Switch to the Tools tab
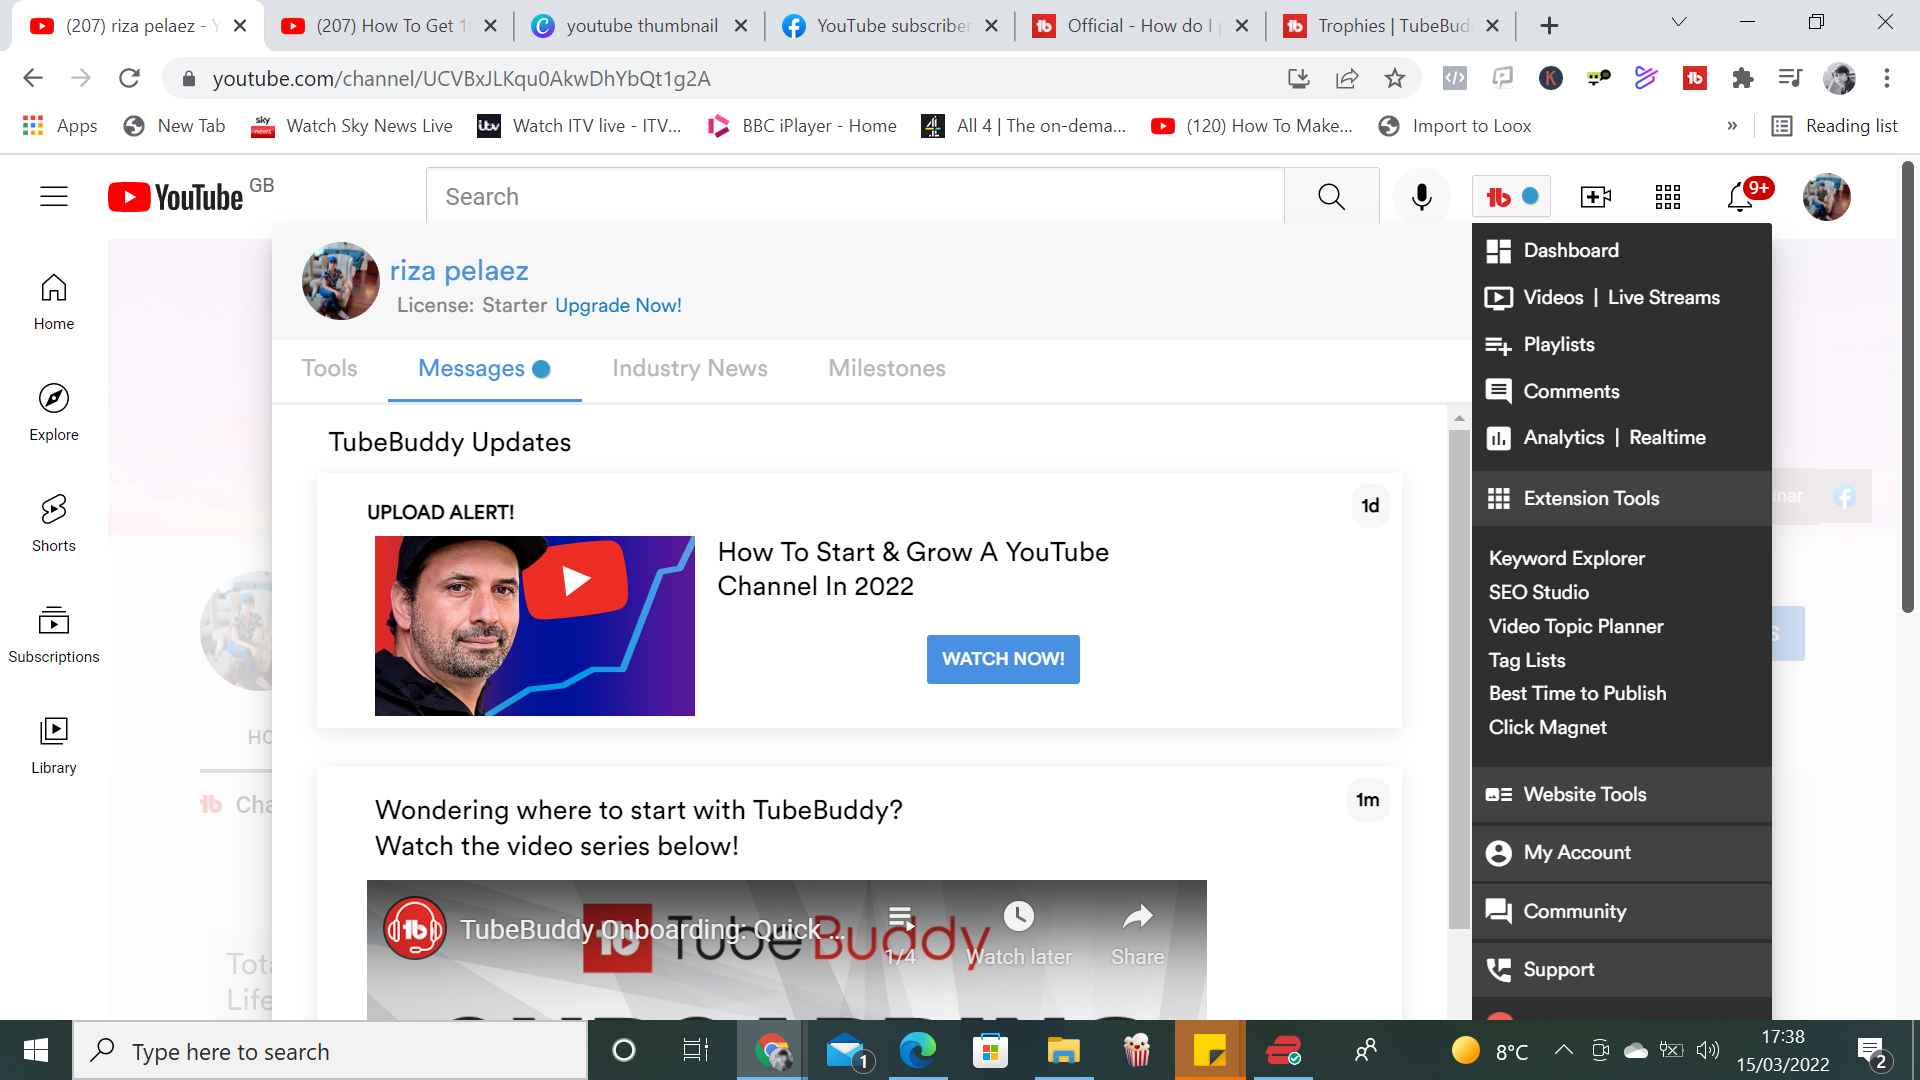 (x=329, y=368)
